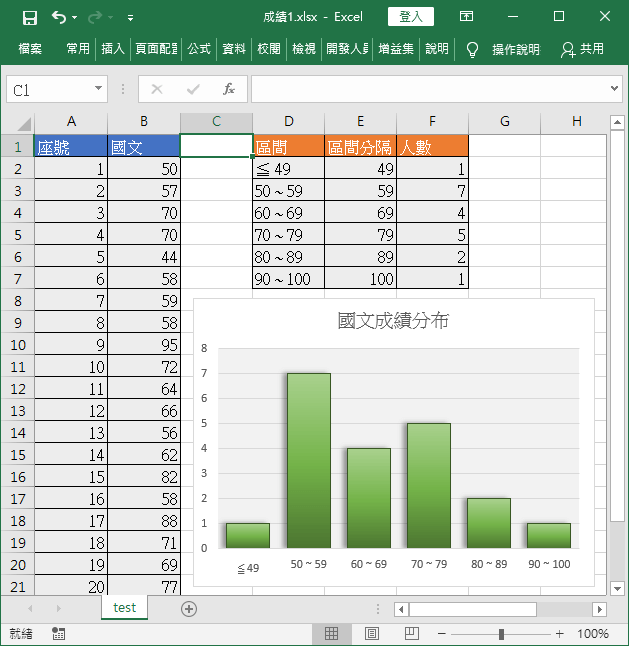The height and width of the screenshot is (646, 629).
Task: Open the 檔案 menu
Action: (30, 49)
